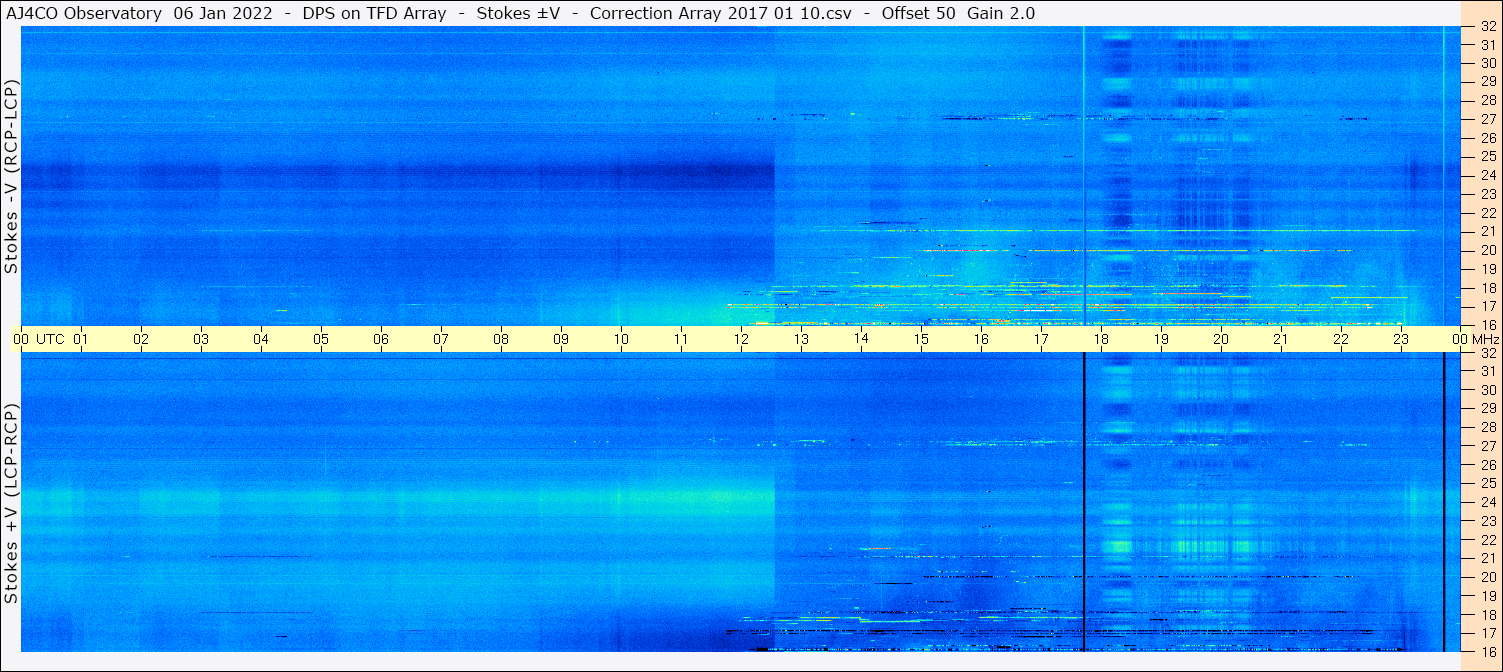Click 29 MHz label of Stokes +V panel

1488,409
